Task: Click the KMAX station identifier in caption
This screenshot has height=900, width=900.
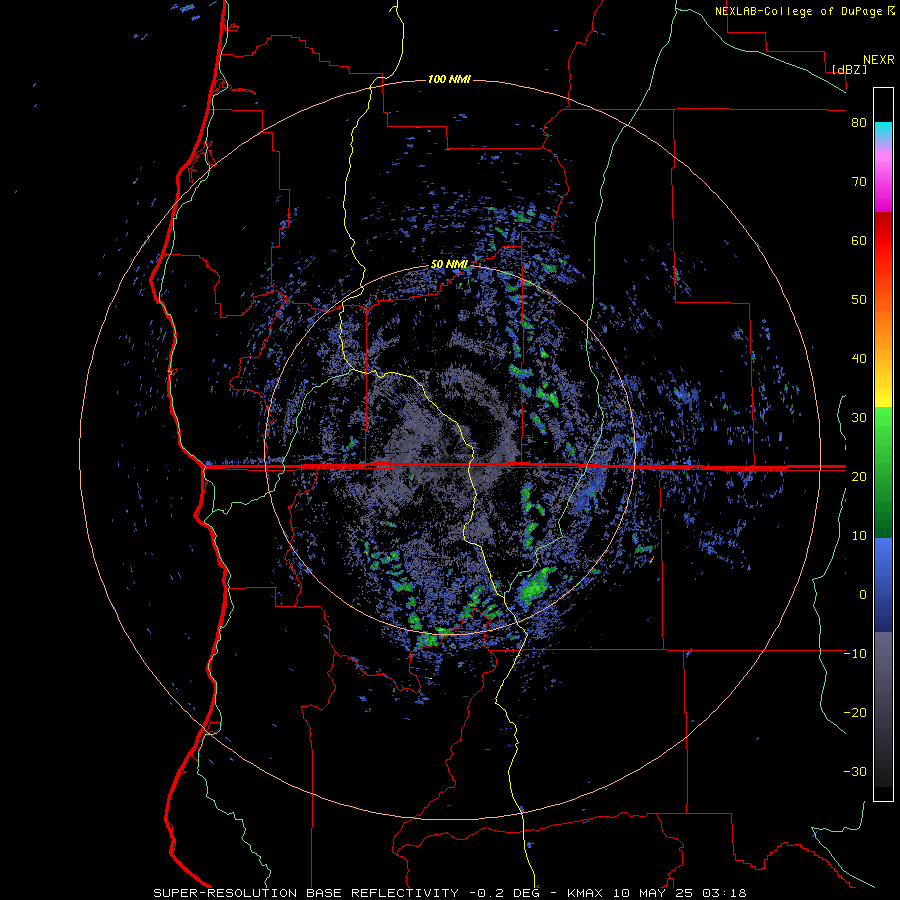Action: click(585, 893)
